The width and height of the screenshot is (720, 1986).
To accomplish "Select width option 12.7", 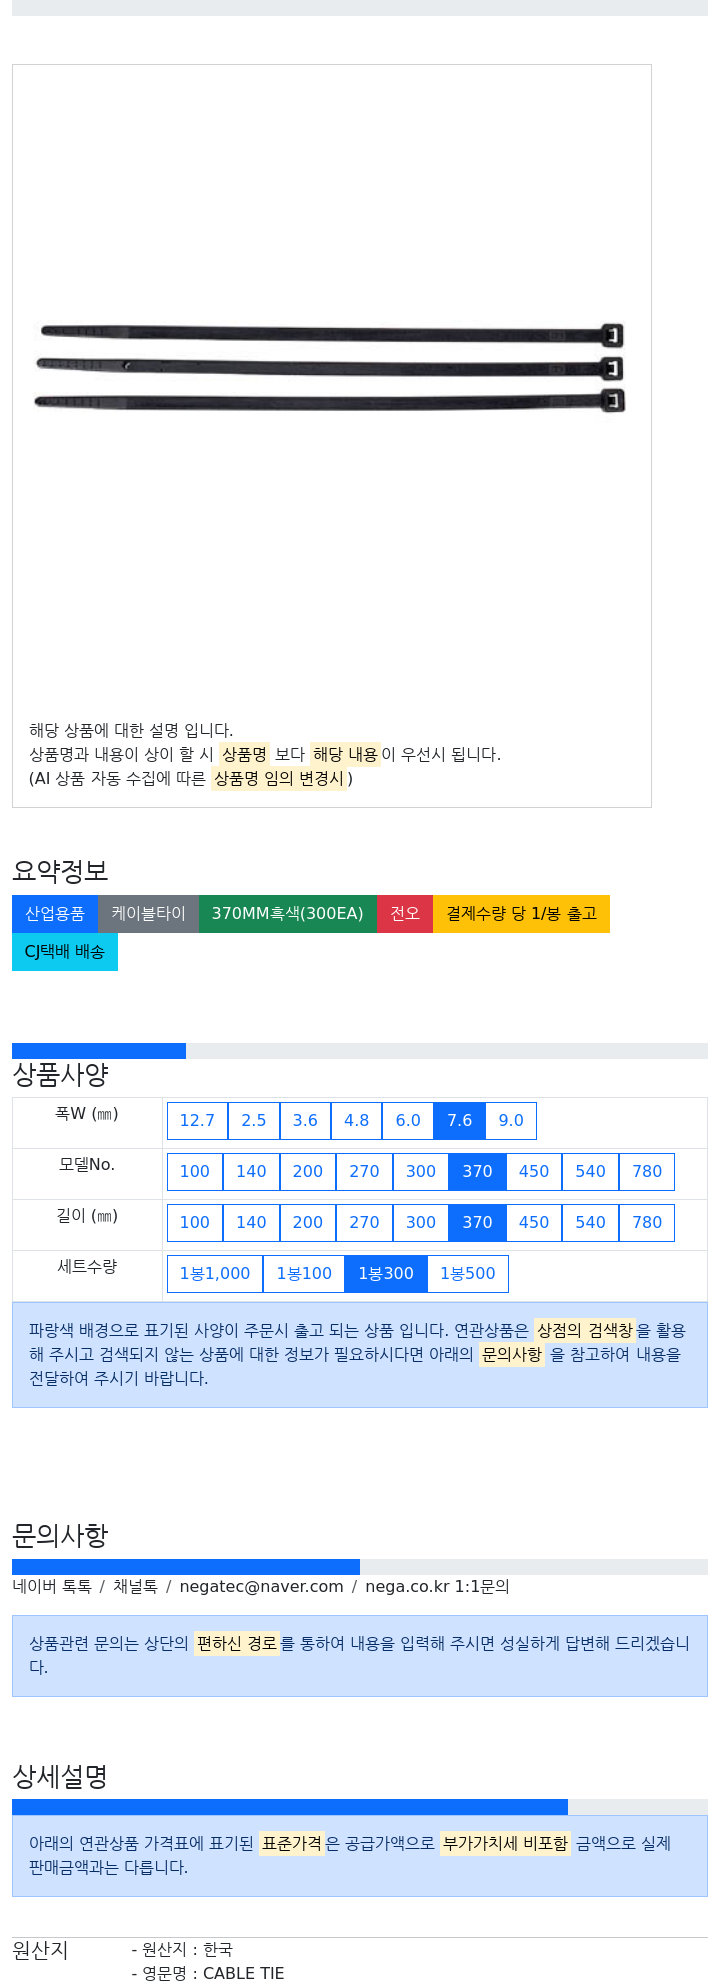I will click(197, 1121).
